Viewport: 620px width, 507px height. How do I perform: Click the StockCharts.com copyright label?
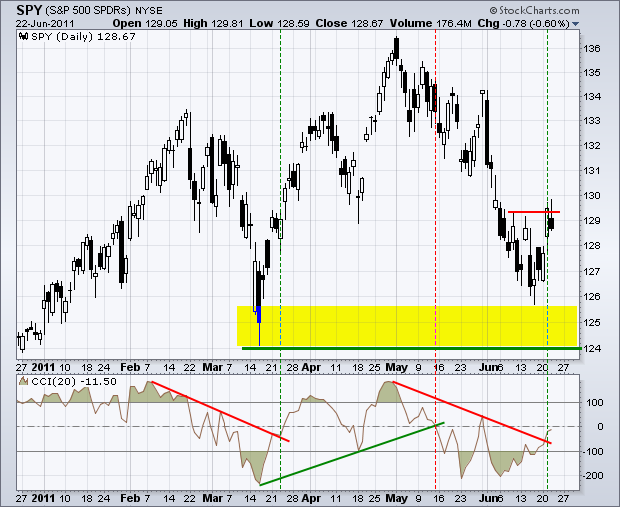[x=535, y=10]
